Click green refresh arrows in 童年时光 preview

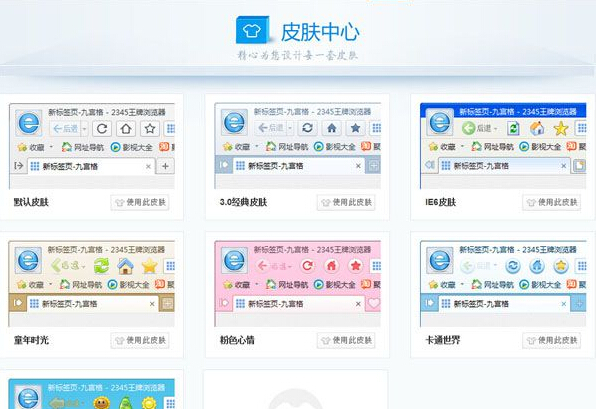[101, 266]
